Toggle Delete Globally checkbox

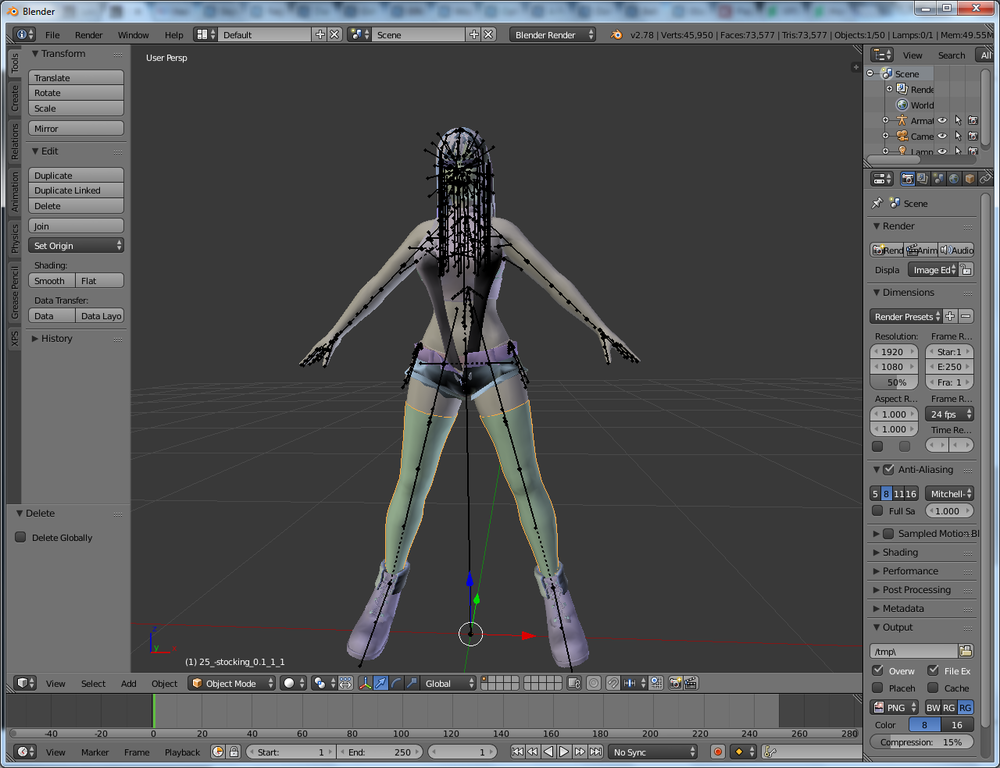(20, 537)
